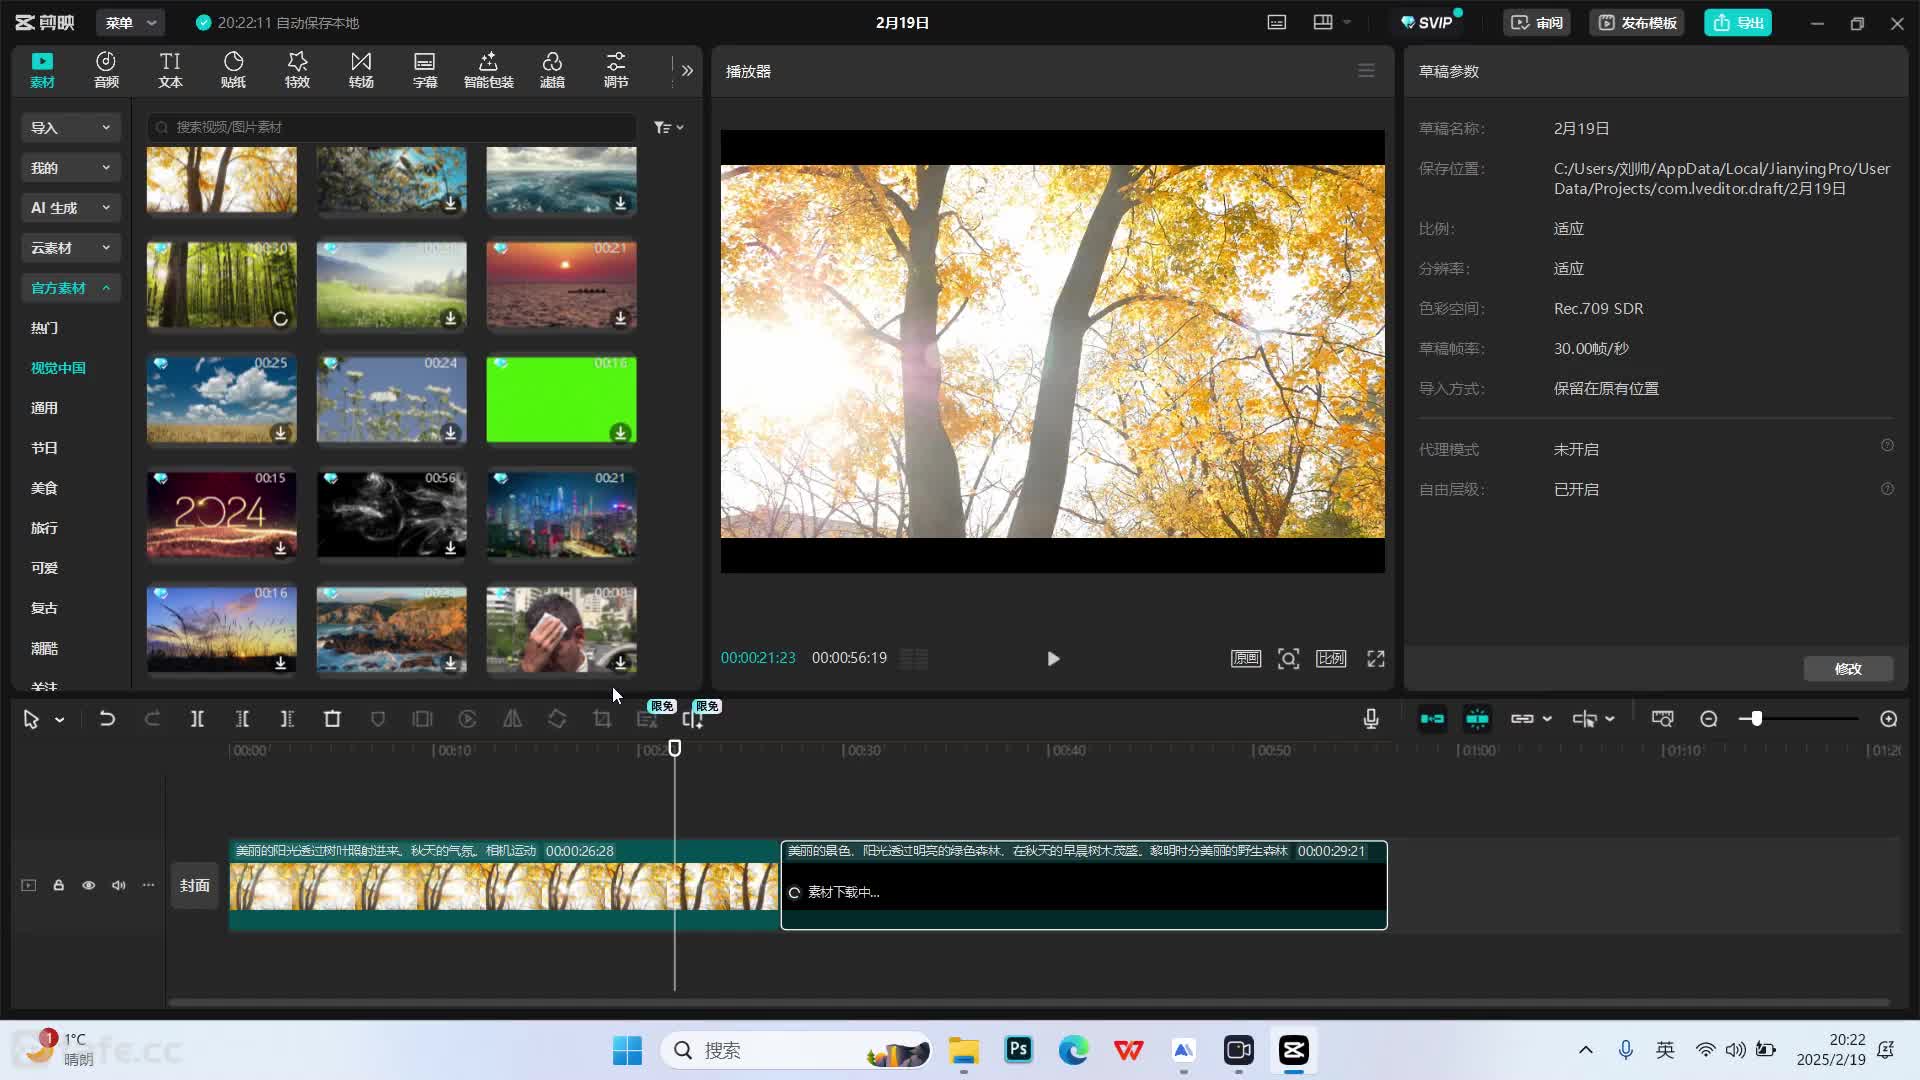Viewport: 1920px width, 1080px height.
Task: Open the 字幕 captions tab
Action: [x=425, y=70]
